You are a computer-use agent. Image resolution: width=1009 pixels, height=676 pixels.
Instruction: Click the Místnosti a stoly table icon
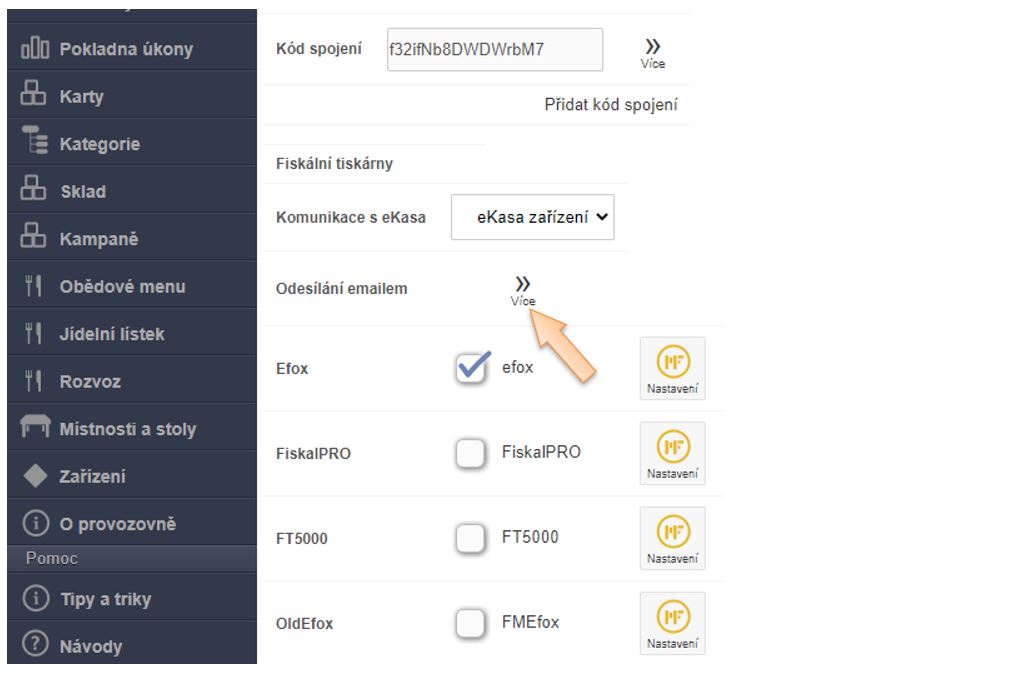35,428
